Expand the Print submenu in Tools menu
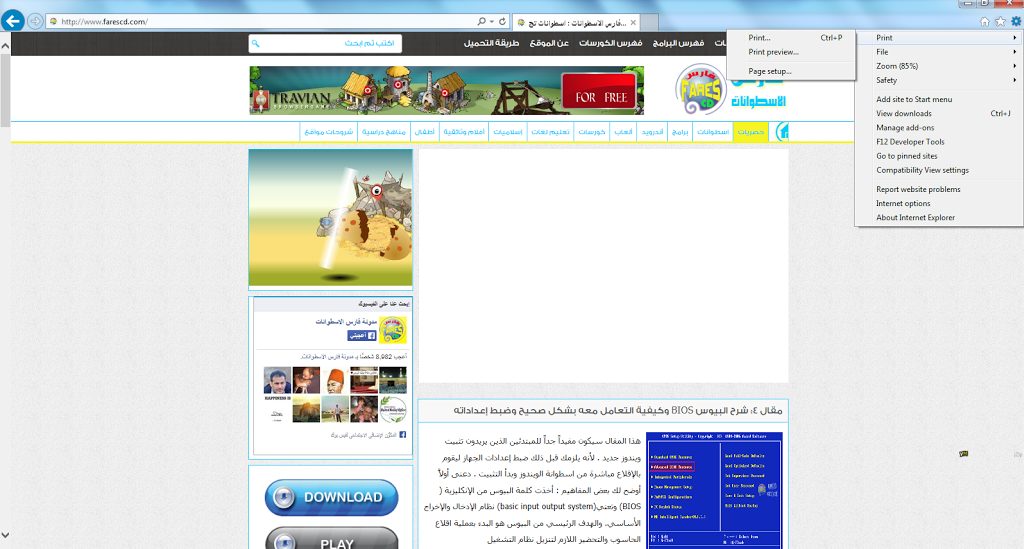Image resolution: width=1024 pixels, height=549 pixels. point(939,38)
